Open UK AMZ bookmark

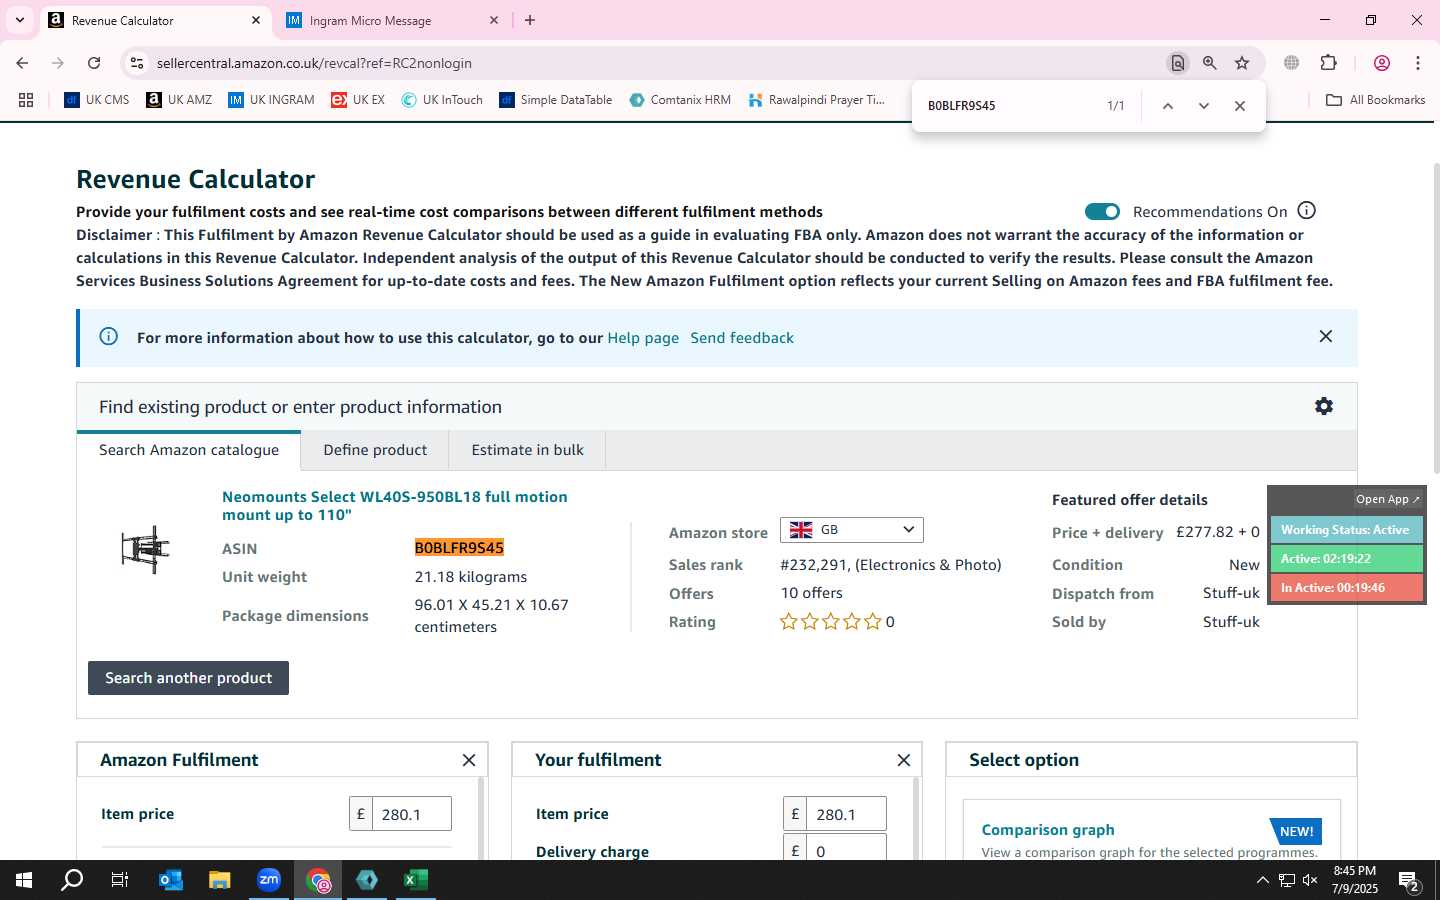point(179,100)
